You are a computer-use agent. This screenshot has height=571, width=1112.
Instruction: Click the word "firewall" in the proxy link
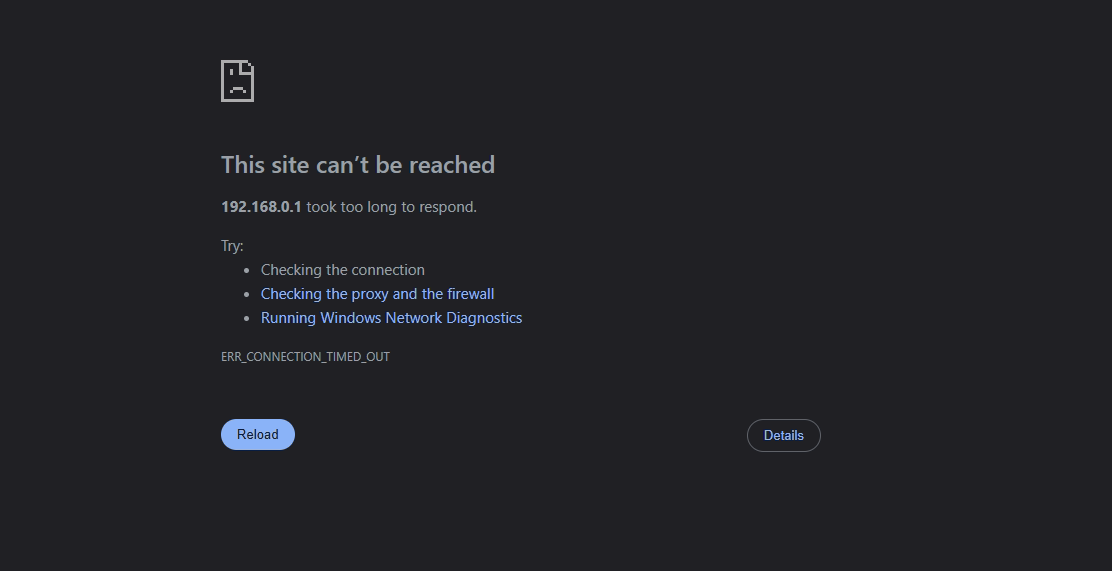(x=471, y=294)
